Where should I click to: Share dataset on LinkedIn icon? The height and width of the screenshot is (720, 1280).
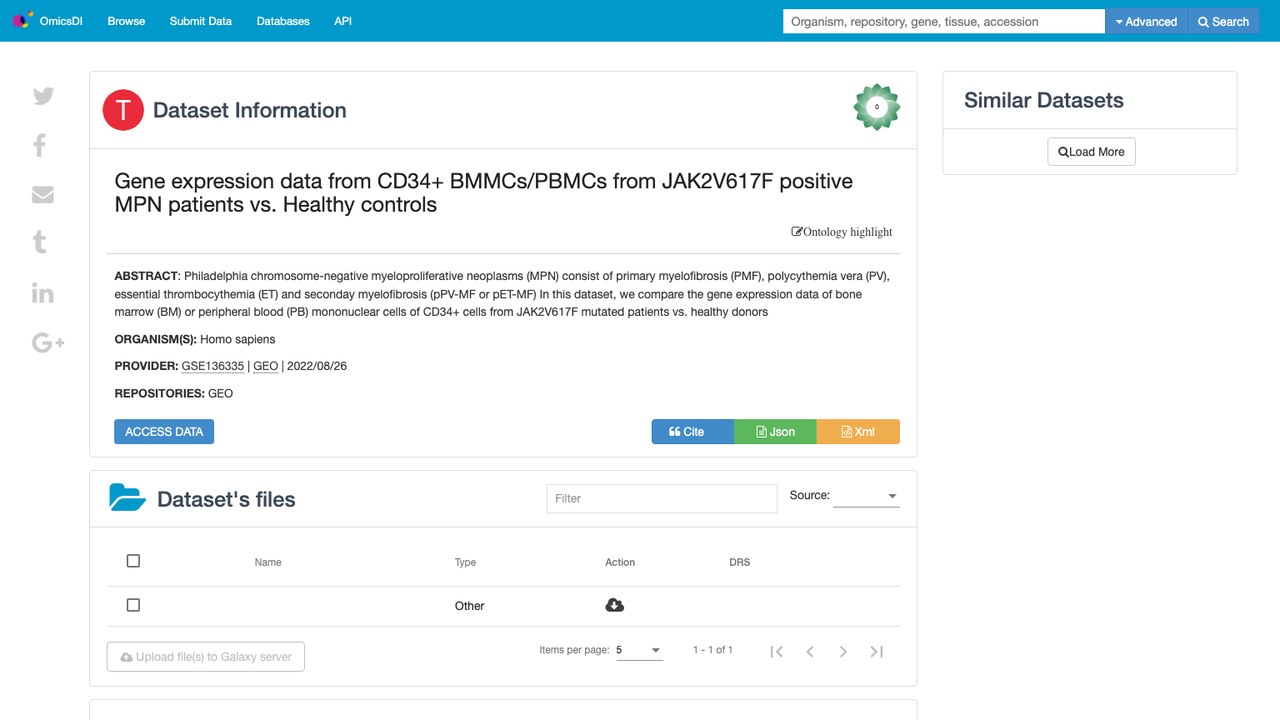pyautogui.click(x=42, y=292)
